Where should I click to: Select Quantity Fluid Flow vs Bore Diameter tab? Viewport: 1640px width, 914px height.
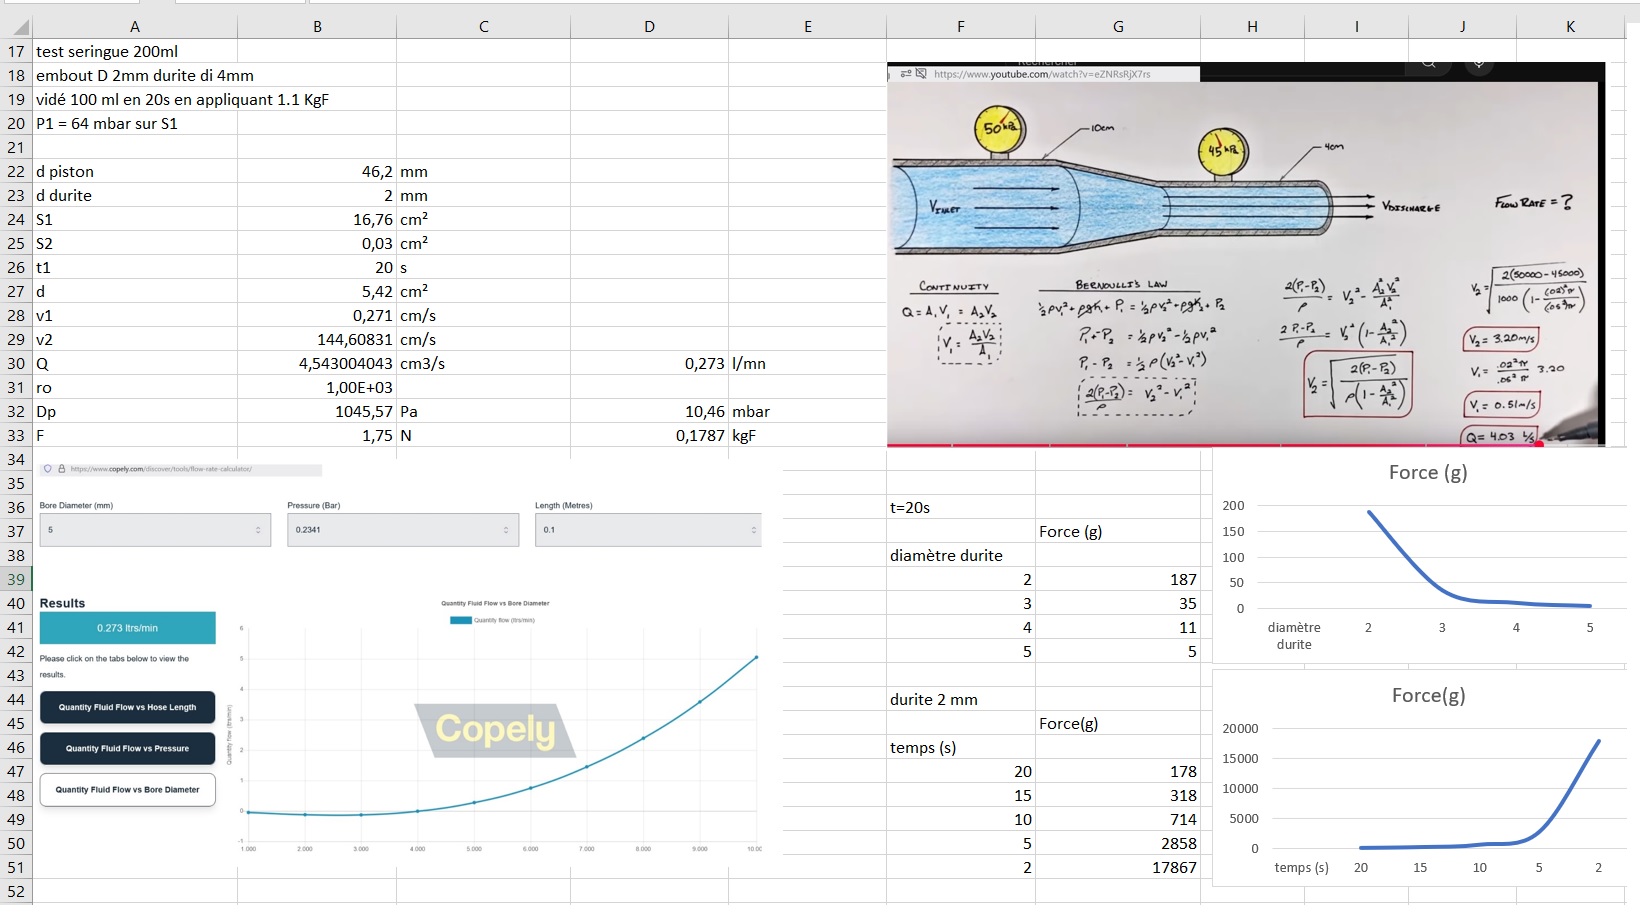coord(127,790)
